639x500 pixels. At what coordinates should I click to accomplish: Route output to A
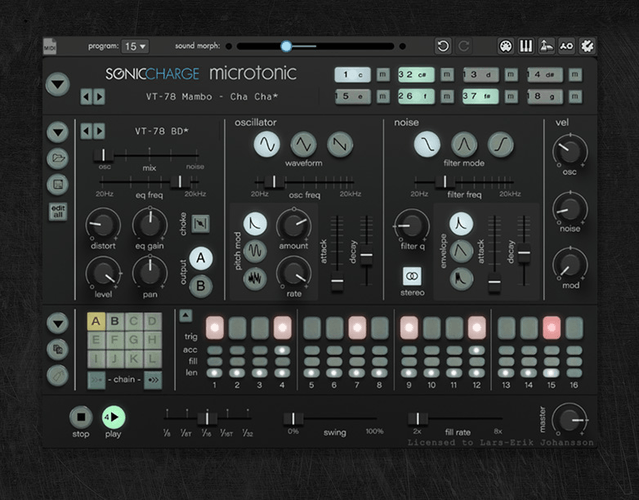(201, 258)
